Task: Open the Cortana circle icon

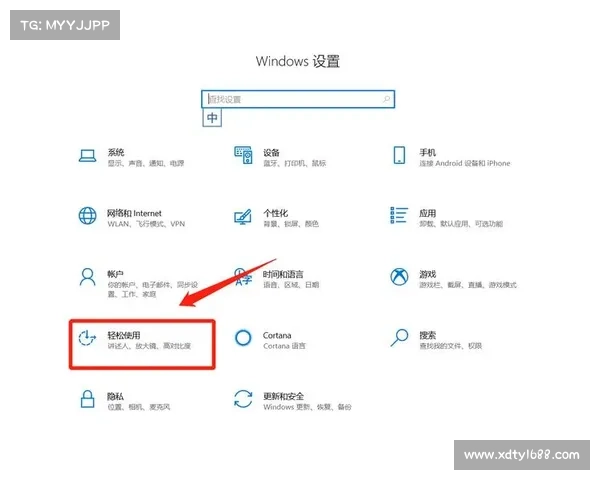Action: point(243,338)
